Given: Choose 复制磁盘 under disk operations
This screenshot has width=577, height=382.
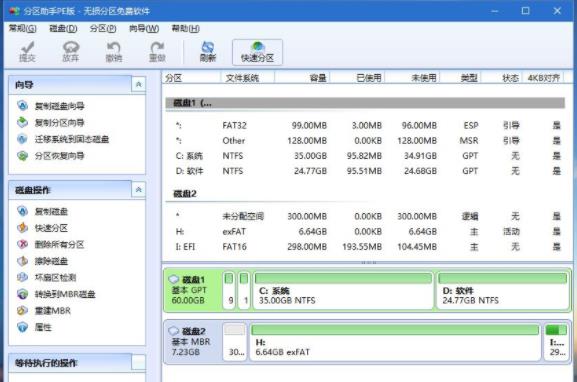Looking at the screenshot, I should [x=42, y=211].
